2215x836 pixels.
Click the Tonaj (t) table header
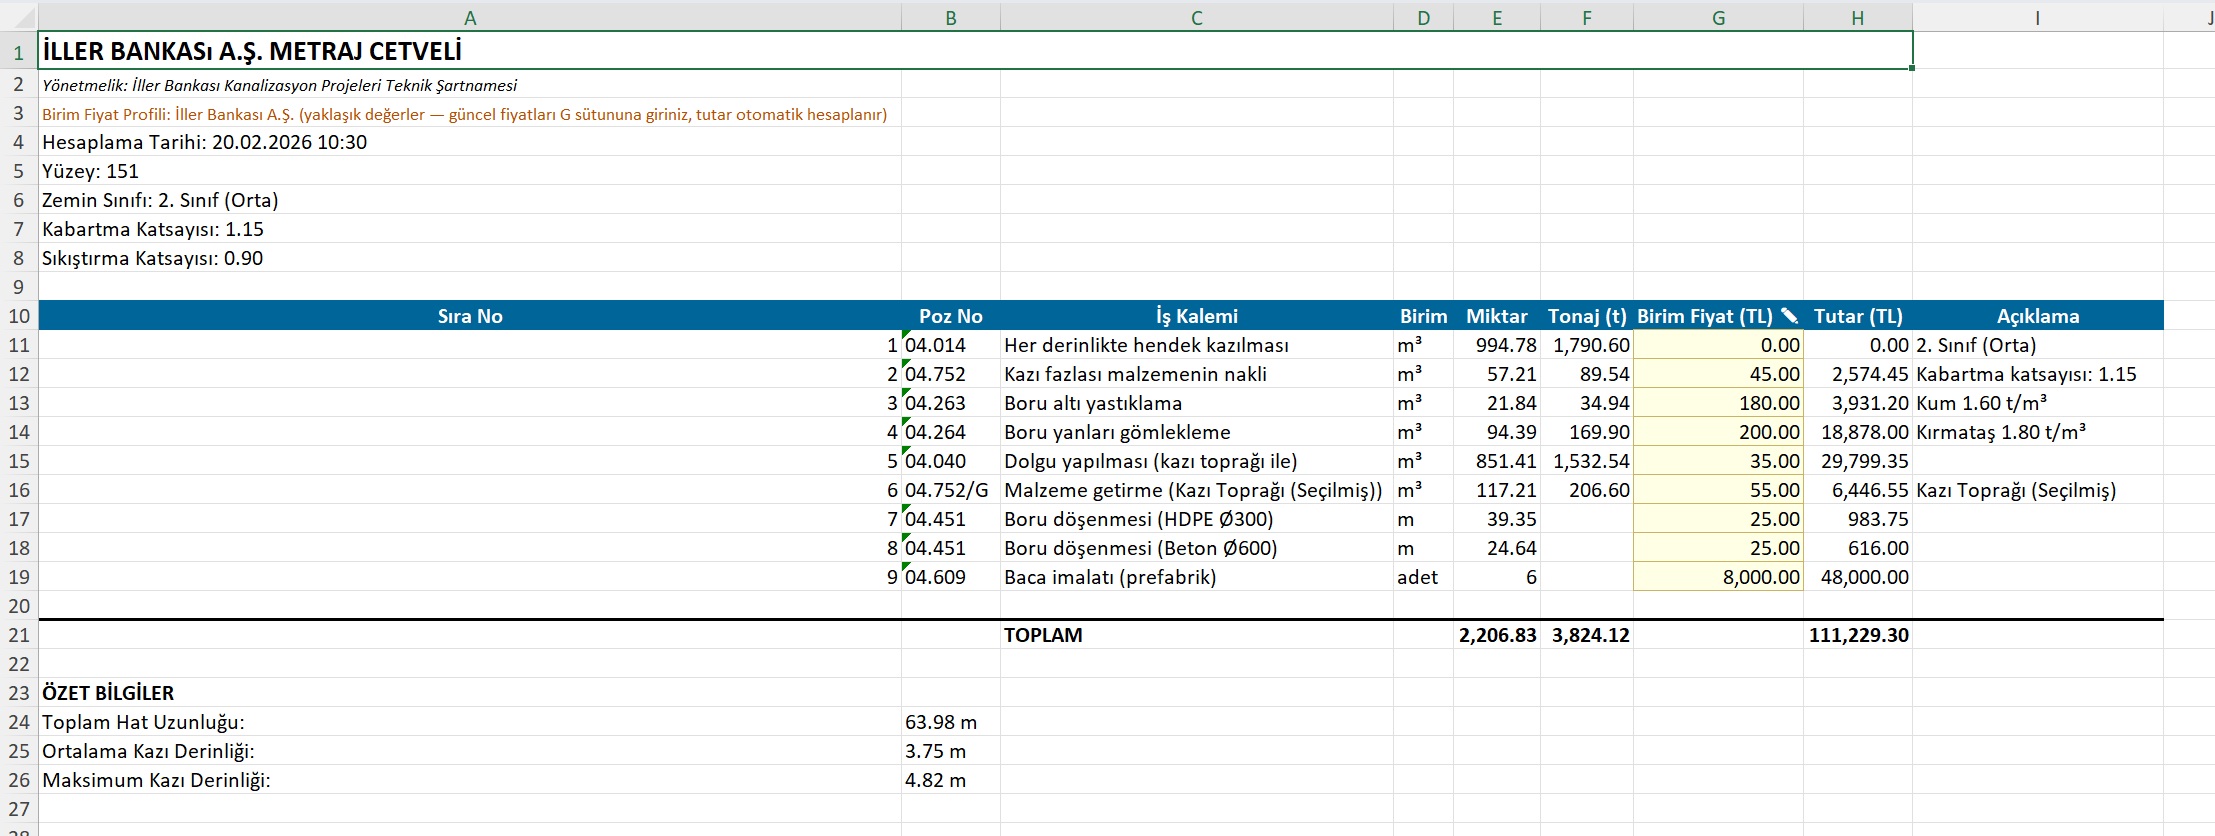(x=1586, y=316)
